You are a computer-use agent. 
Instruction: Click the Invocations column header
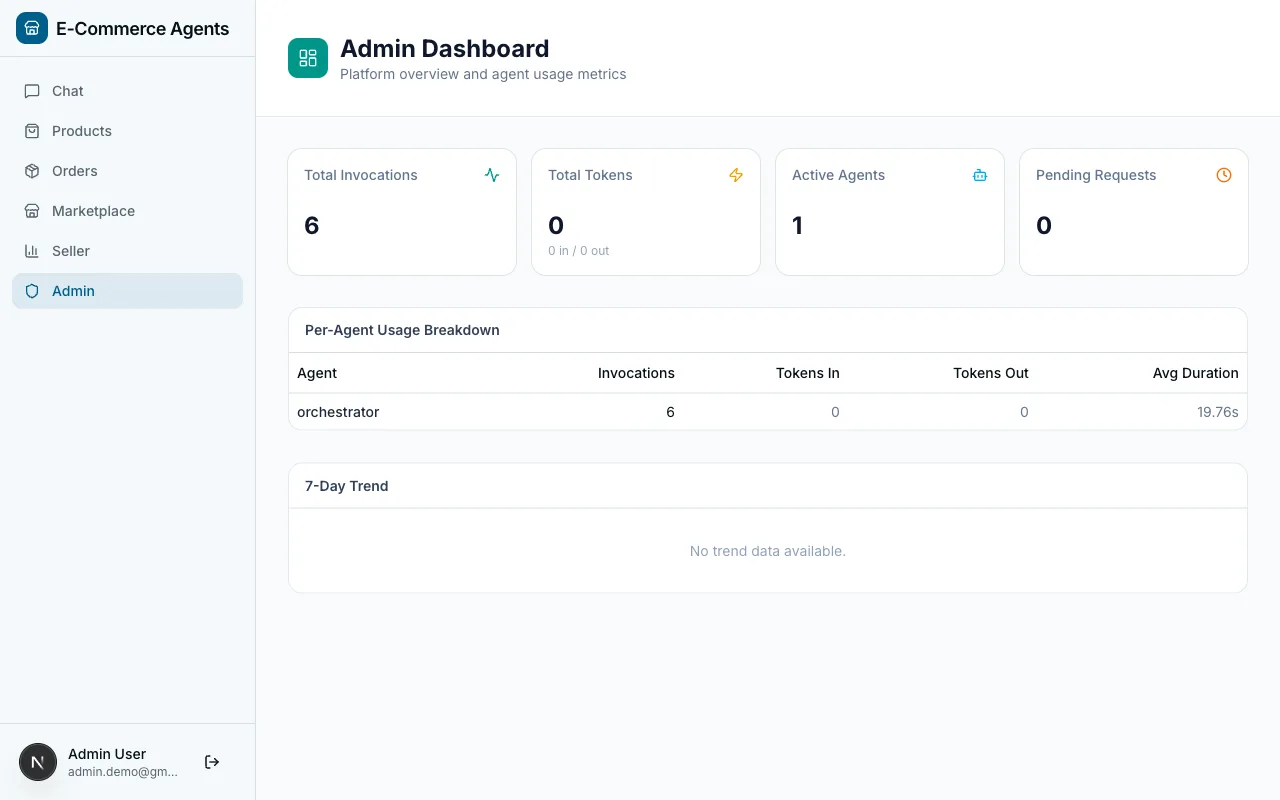[636, 373]
